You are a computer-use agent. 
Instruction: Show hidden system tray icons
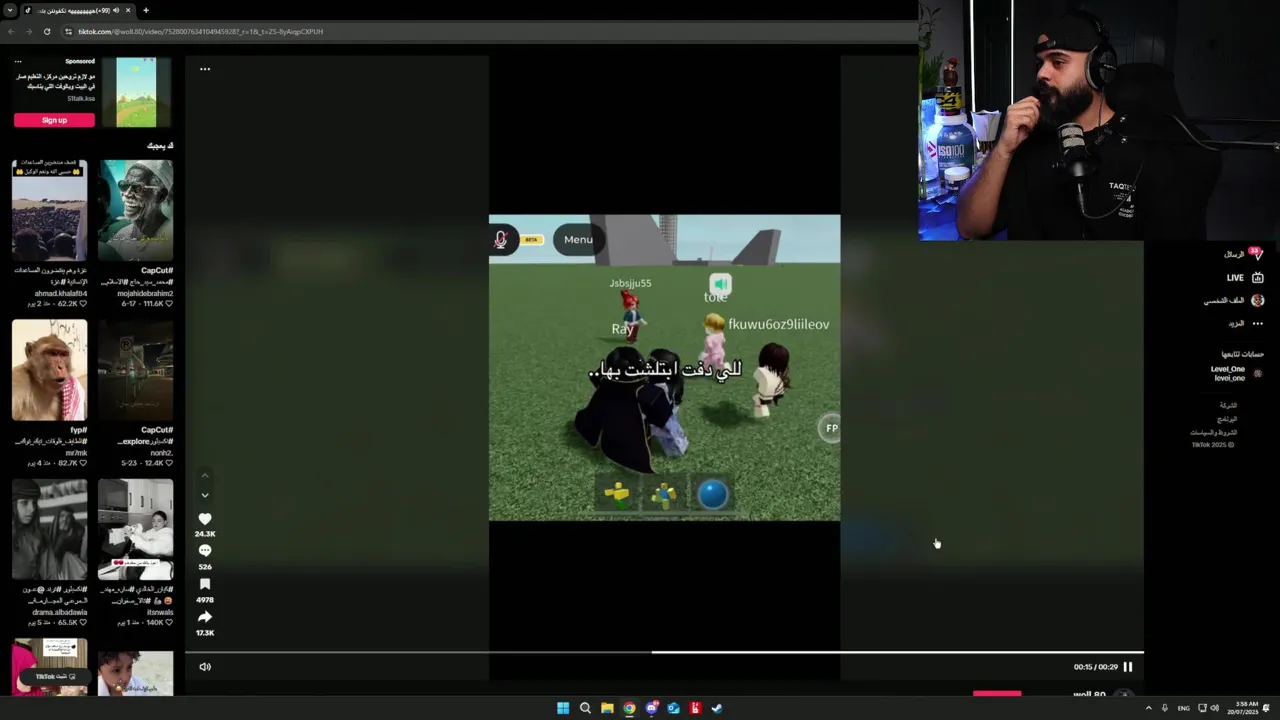click(x=1148, y=708)
